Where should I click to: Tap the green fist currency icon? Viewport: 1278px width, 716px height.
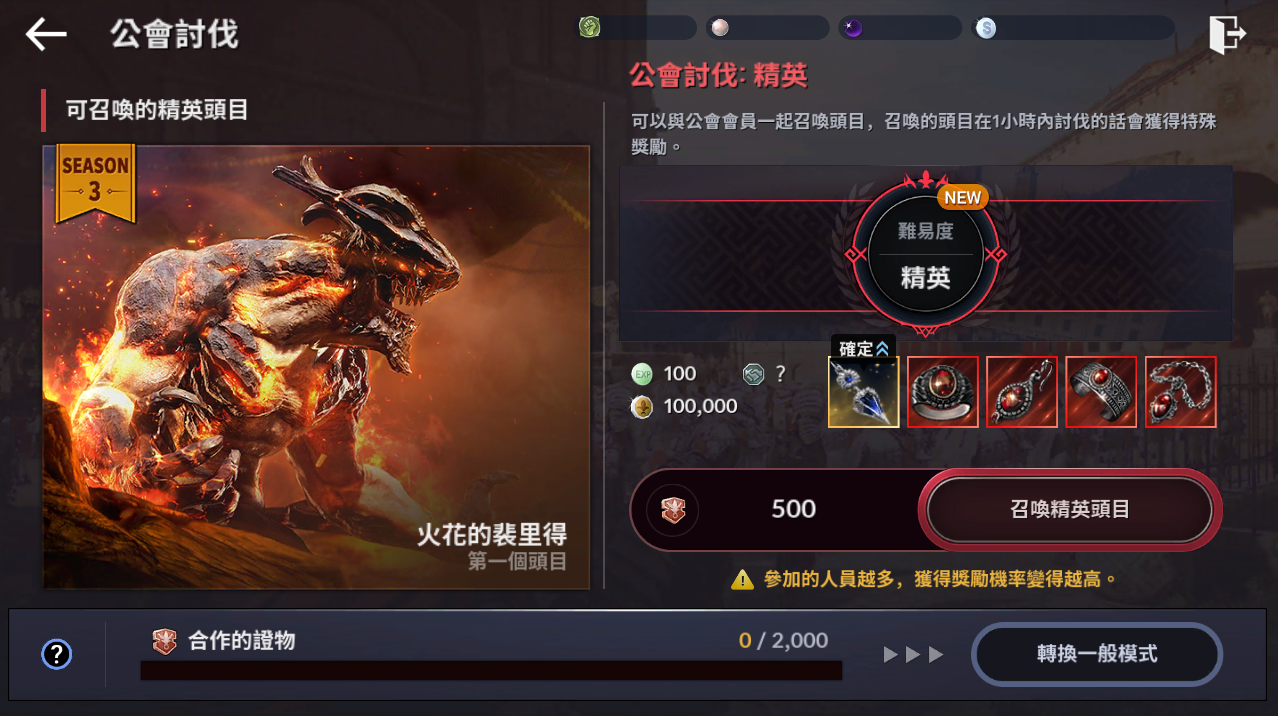pos(589,28)
